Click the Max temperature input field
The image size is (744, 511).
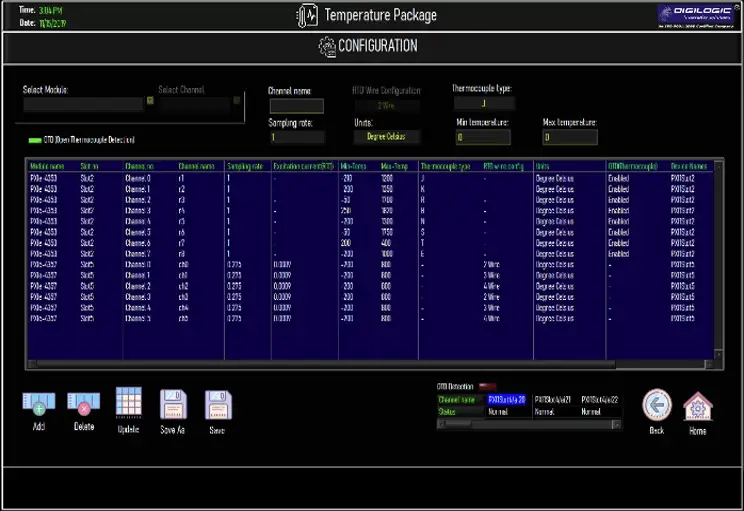(570, 137)
